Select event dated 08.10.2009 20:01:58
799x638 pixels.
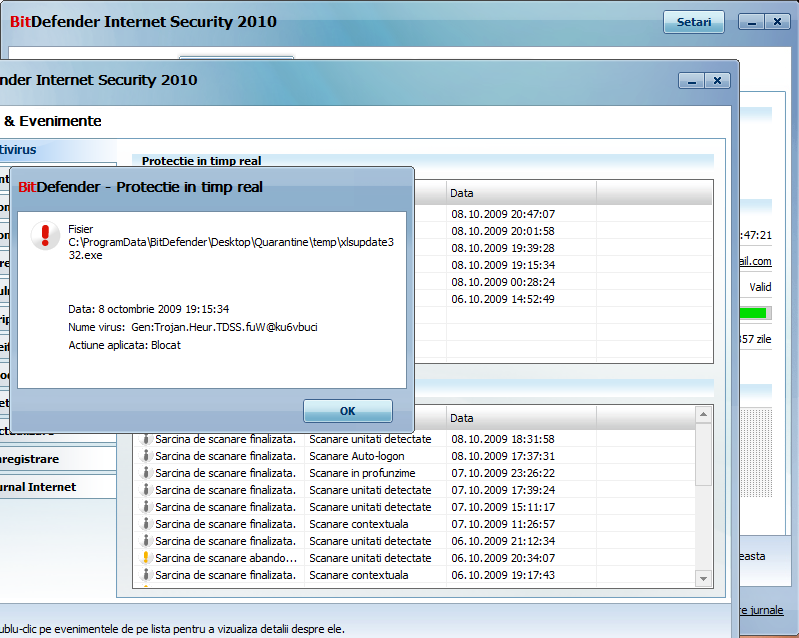pos(503,231)
